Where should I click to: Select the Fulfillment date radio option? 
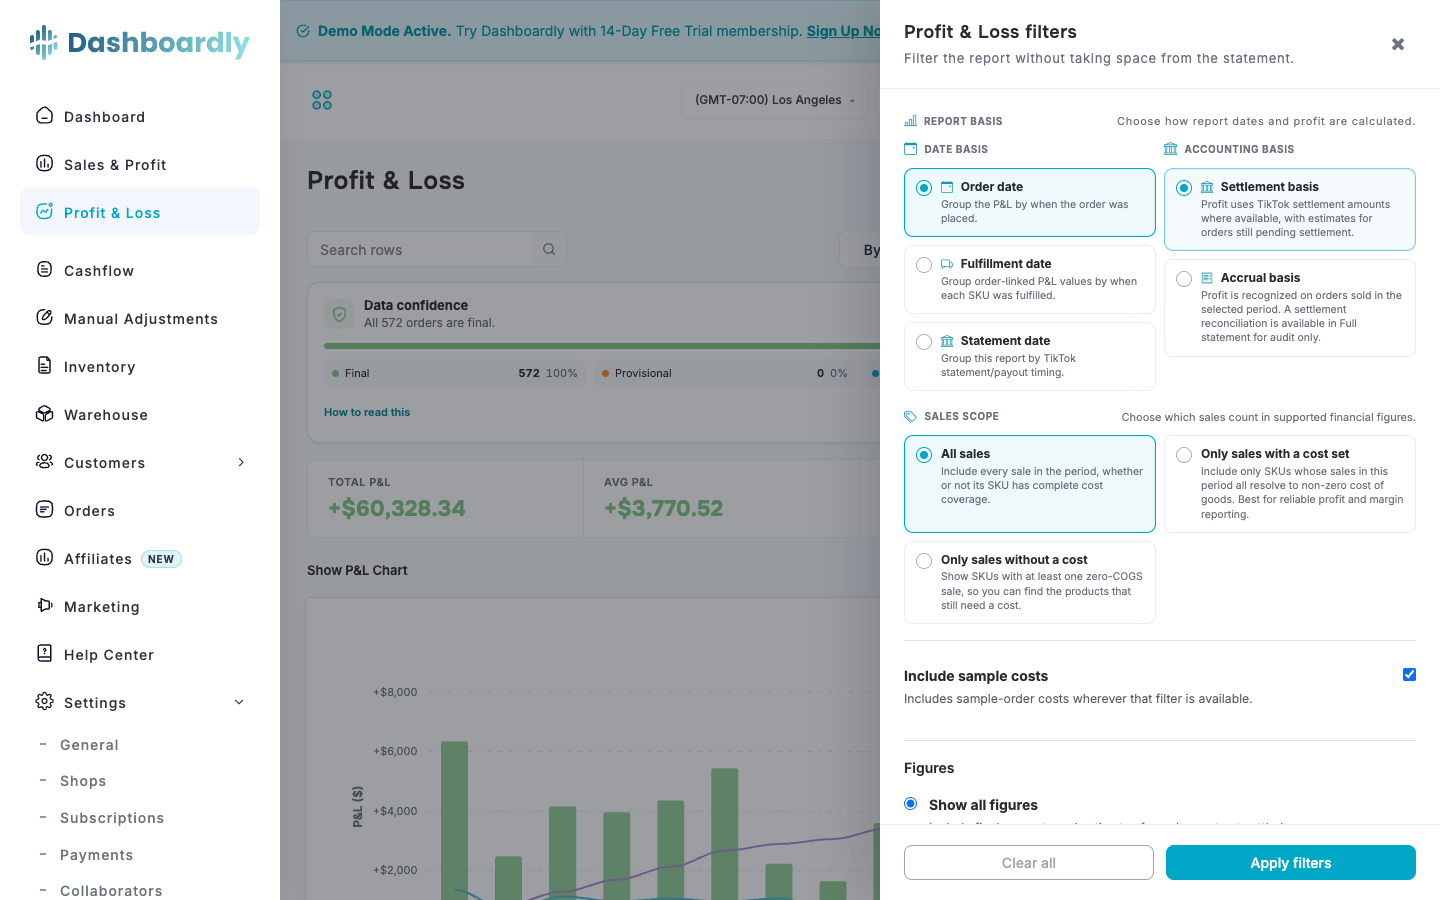924,265
